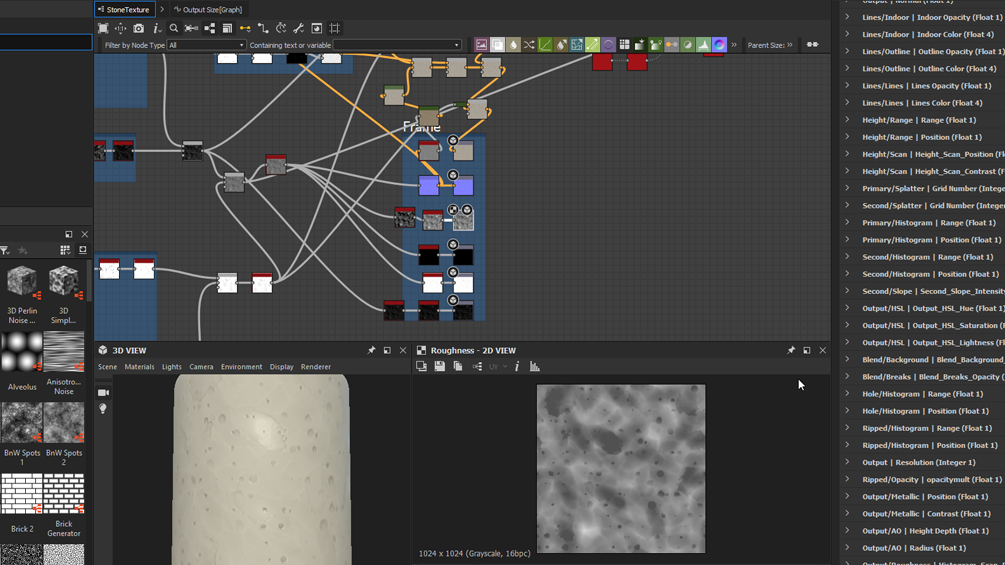Image resolution: width=1005 pixels, height=565 pixels.
Task: Click the link curve style icon
Action: pyautogui.click(x=263, y=28)
